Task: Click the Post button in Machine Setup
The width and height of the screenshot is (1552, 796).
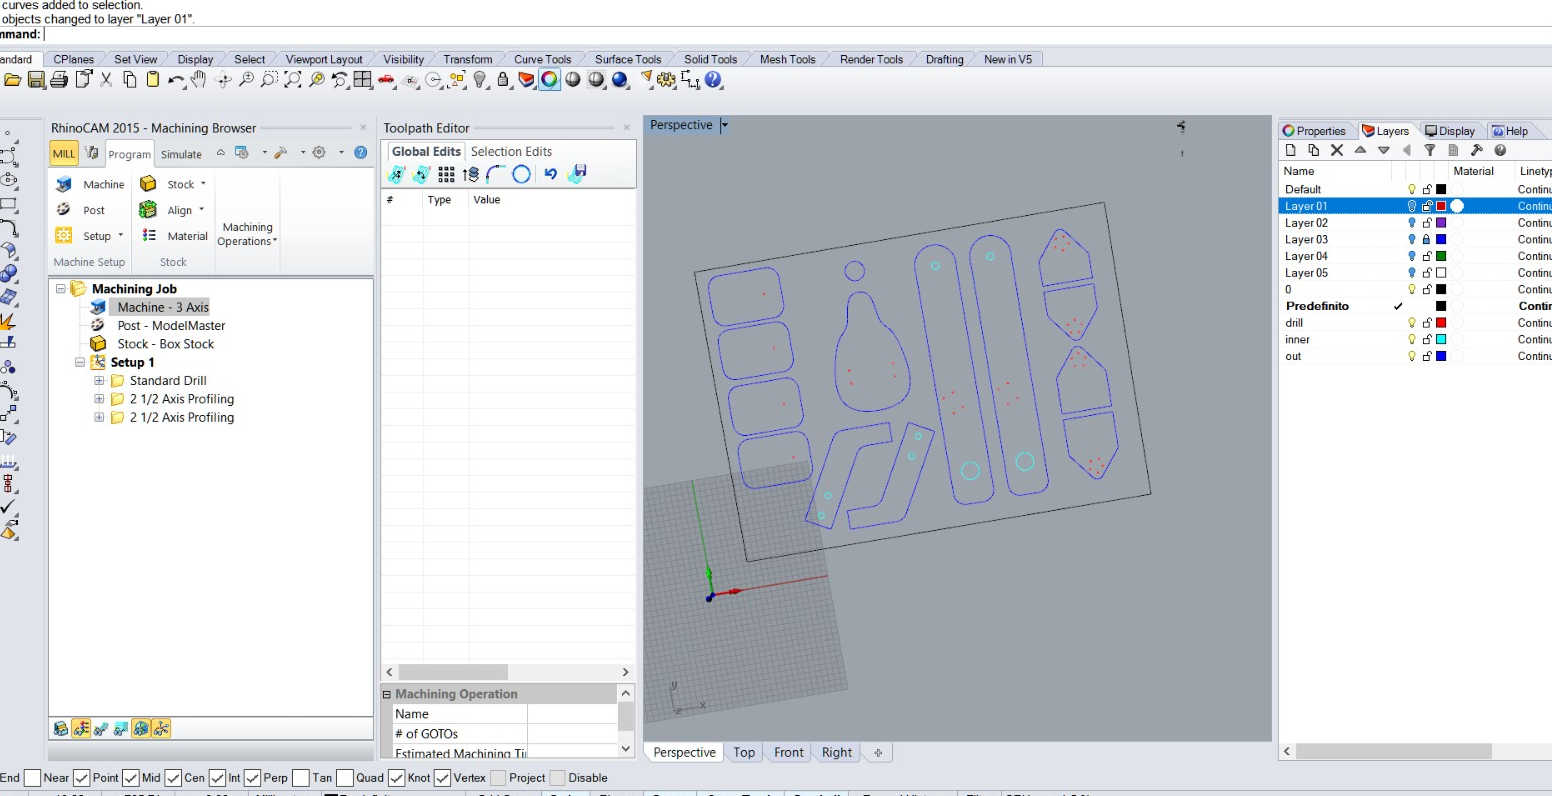Action: [x=81, y=210]
